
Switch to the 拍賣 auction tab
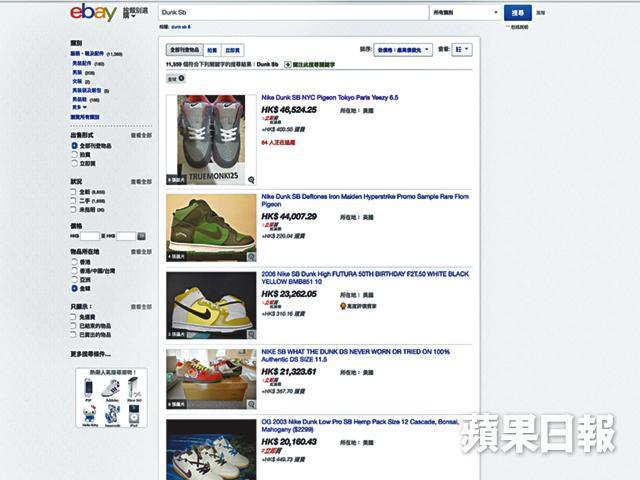[212, 50]
